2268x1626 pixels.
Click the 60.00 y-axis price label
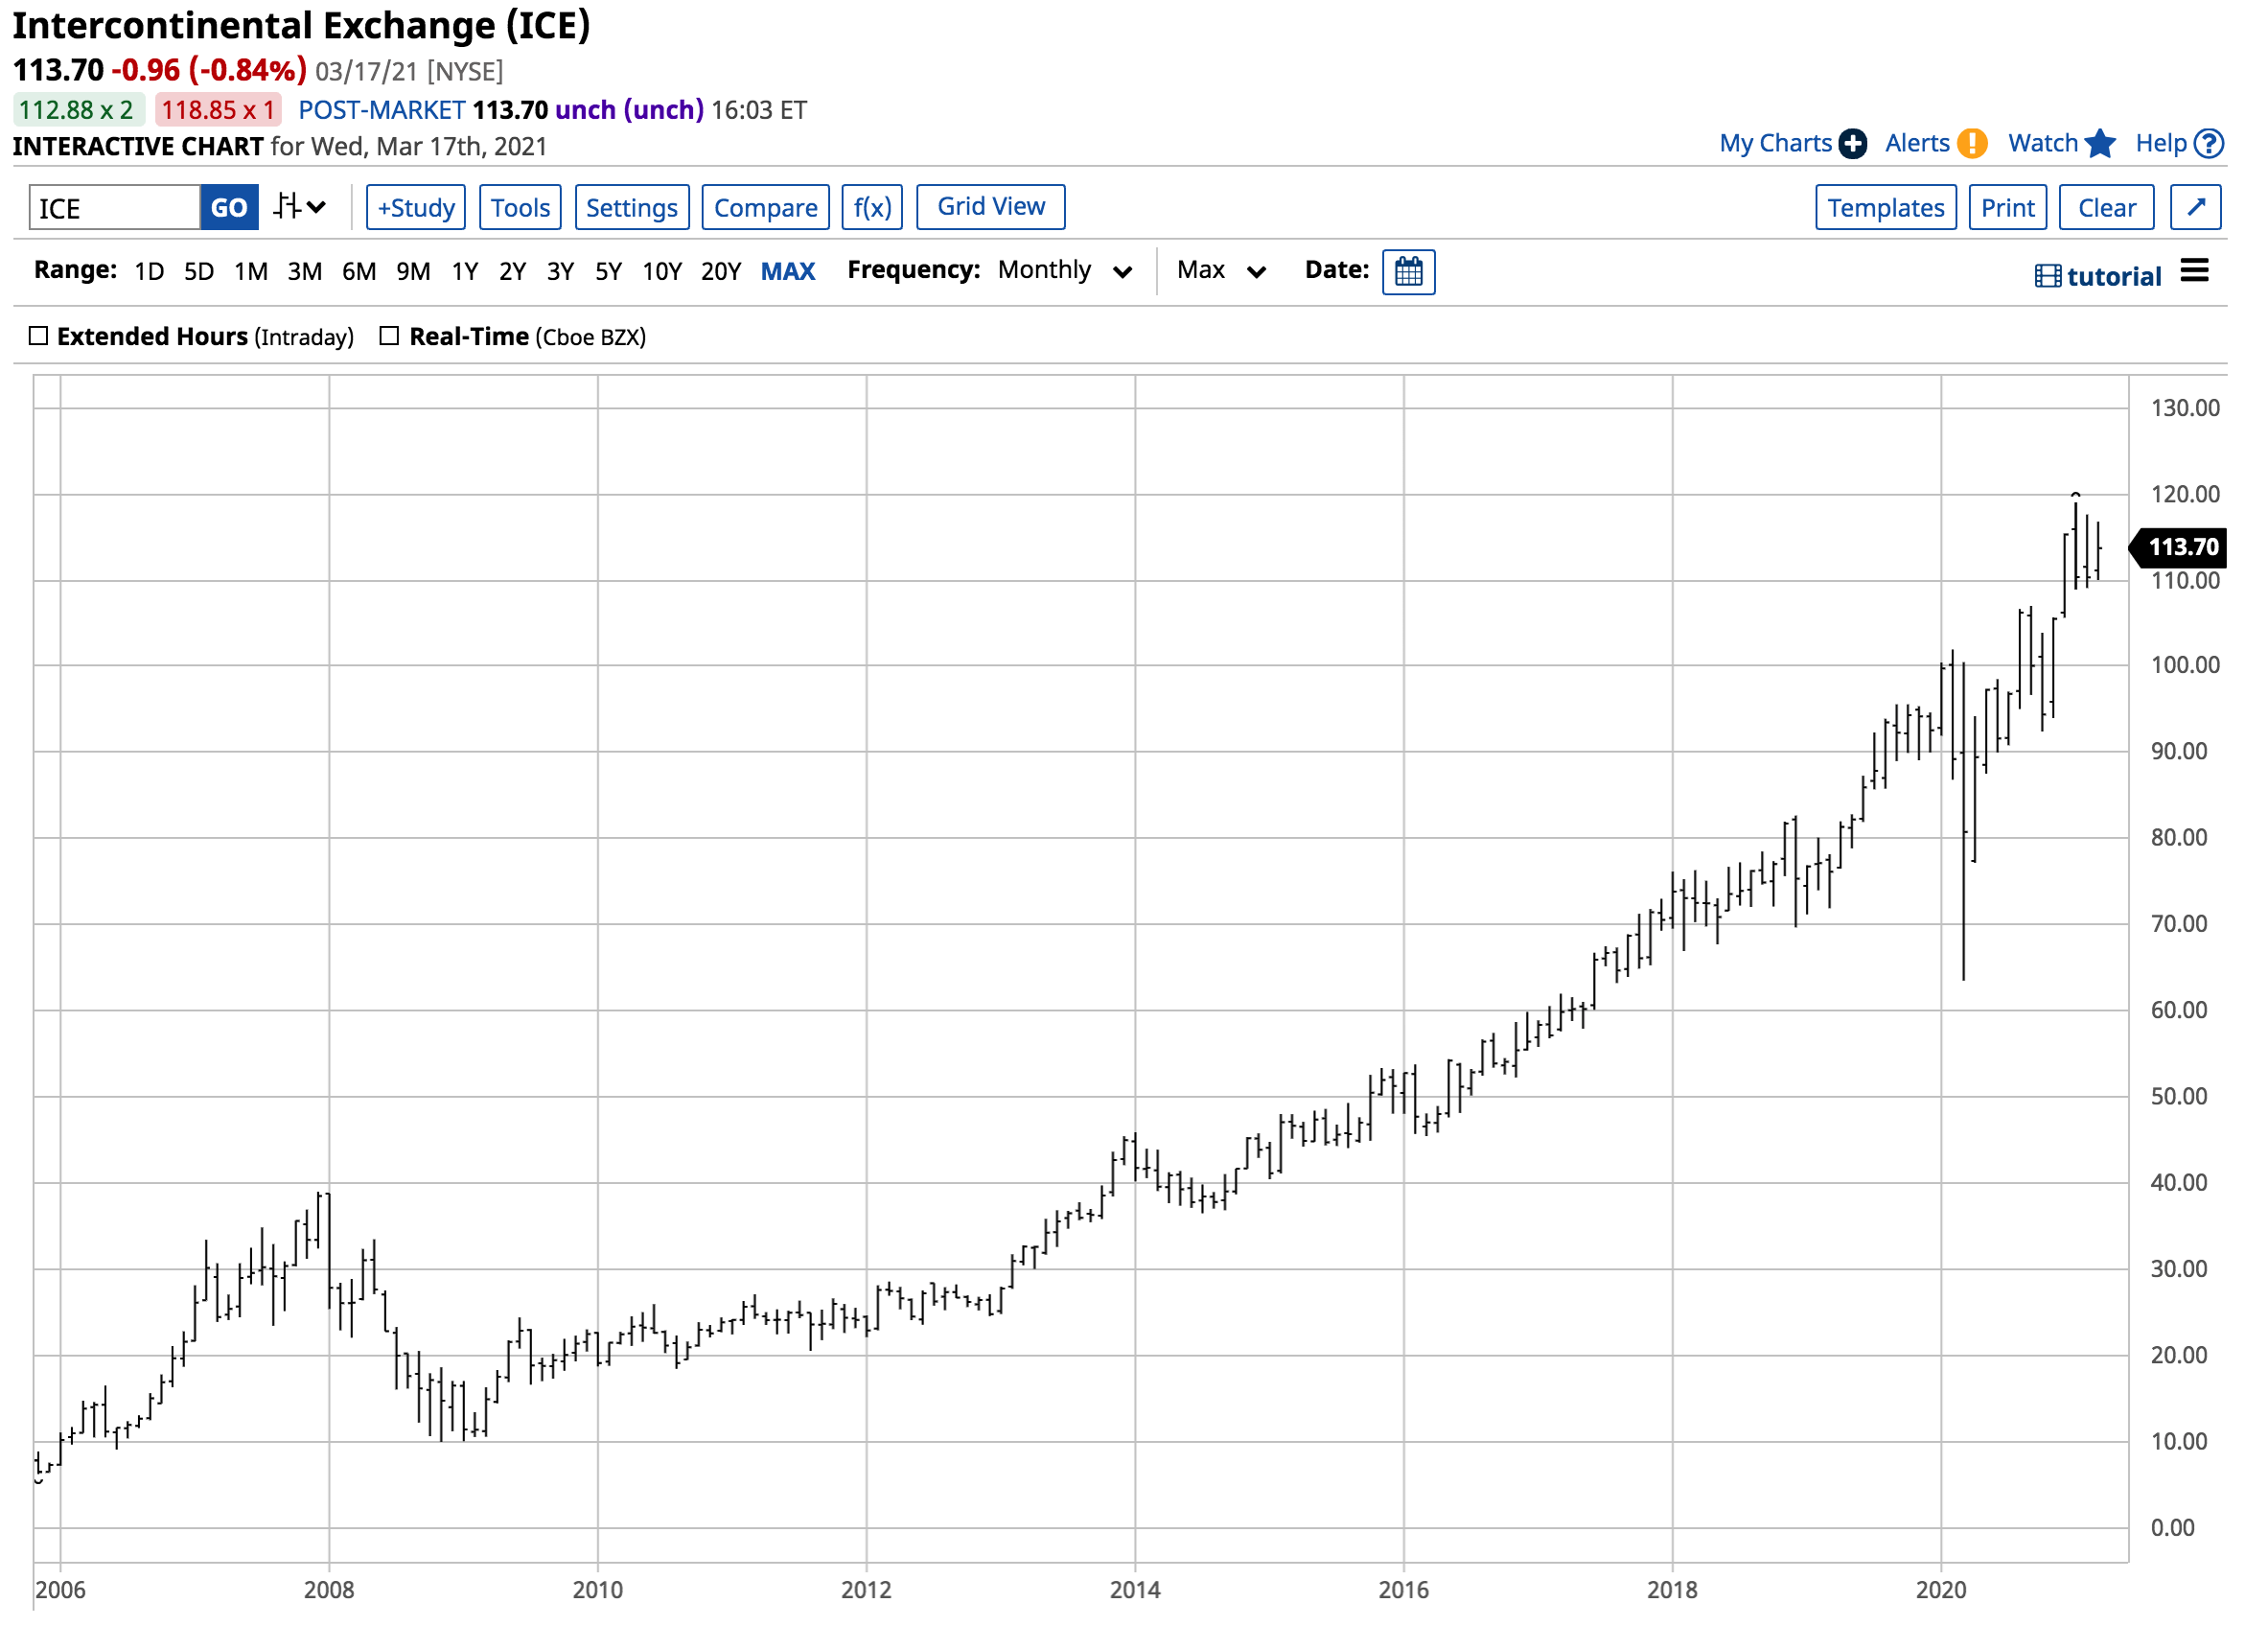click(x=2179, y=1010)
